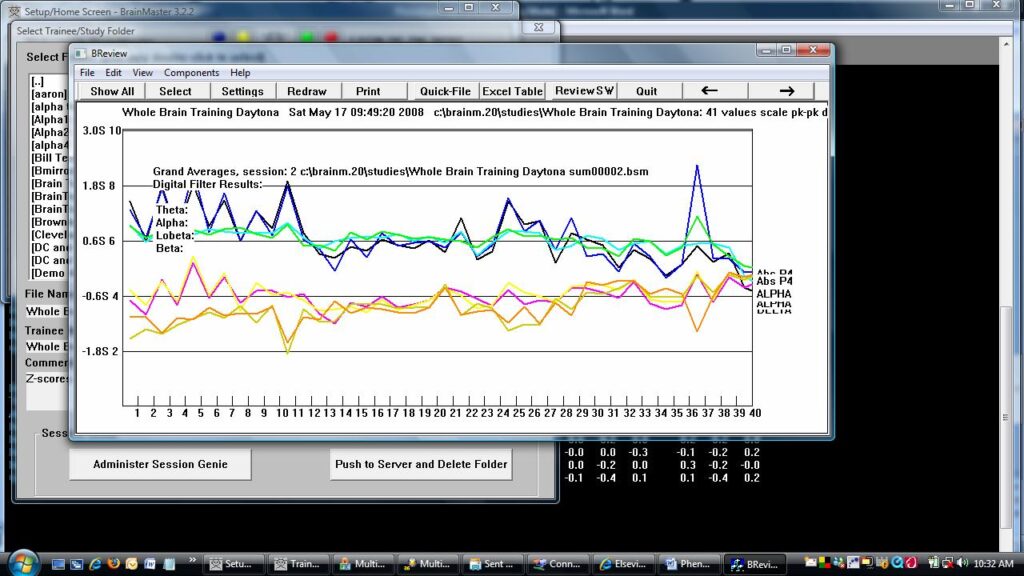Open the File menu in BReview
This screenshot has height=576, width=1024.
pyautogui.click(x=87, y=73)
